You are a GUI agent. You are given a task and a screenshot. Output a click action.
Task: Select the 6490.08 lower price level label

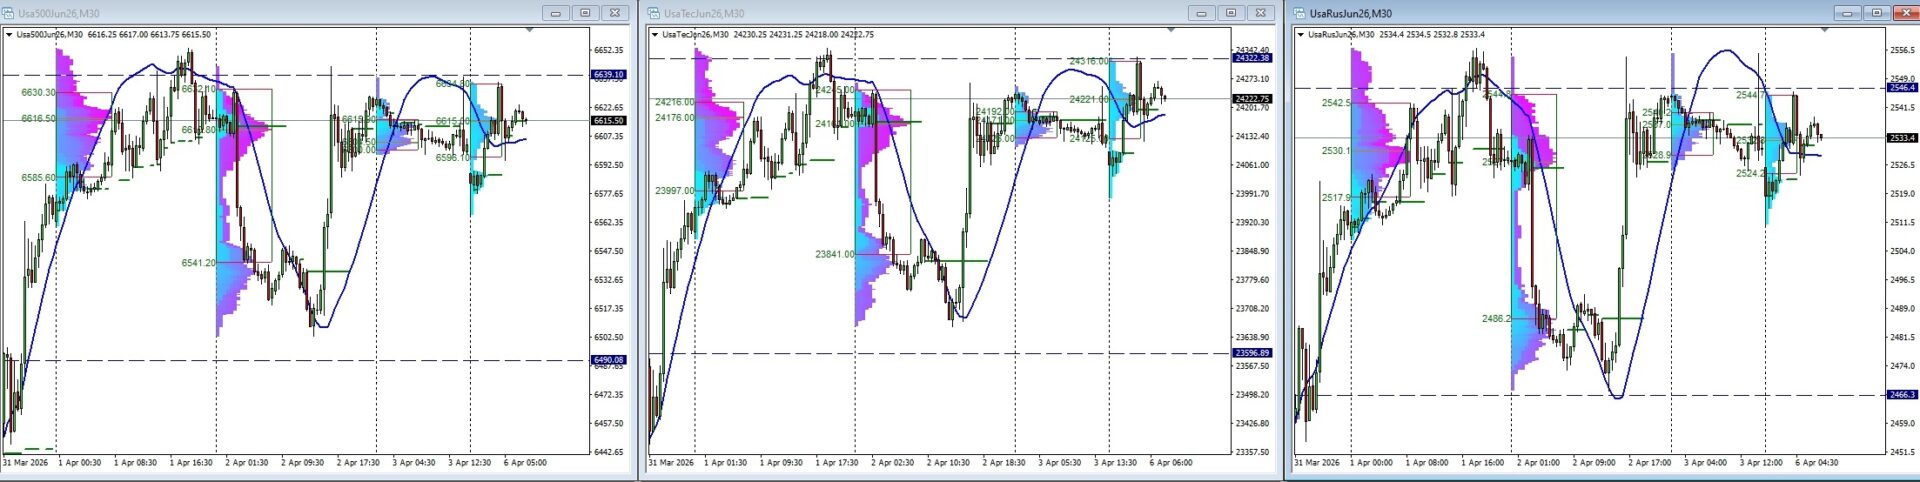tap(608, 360)
